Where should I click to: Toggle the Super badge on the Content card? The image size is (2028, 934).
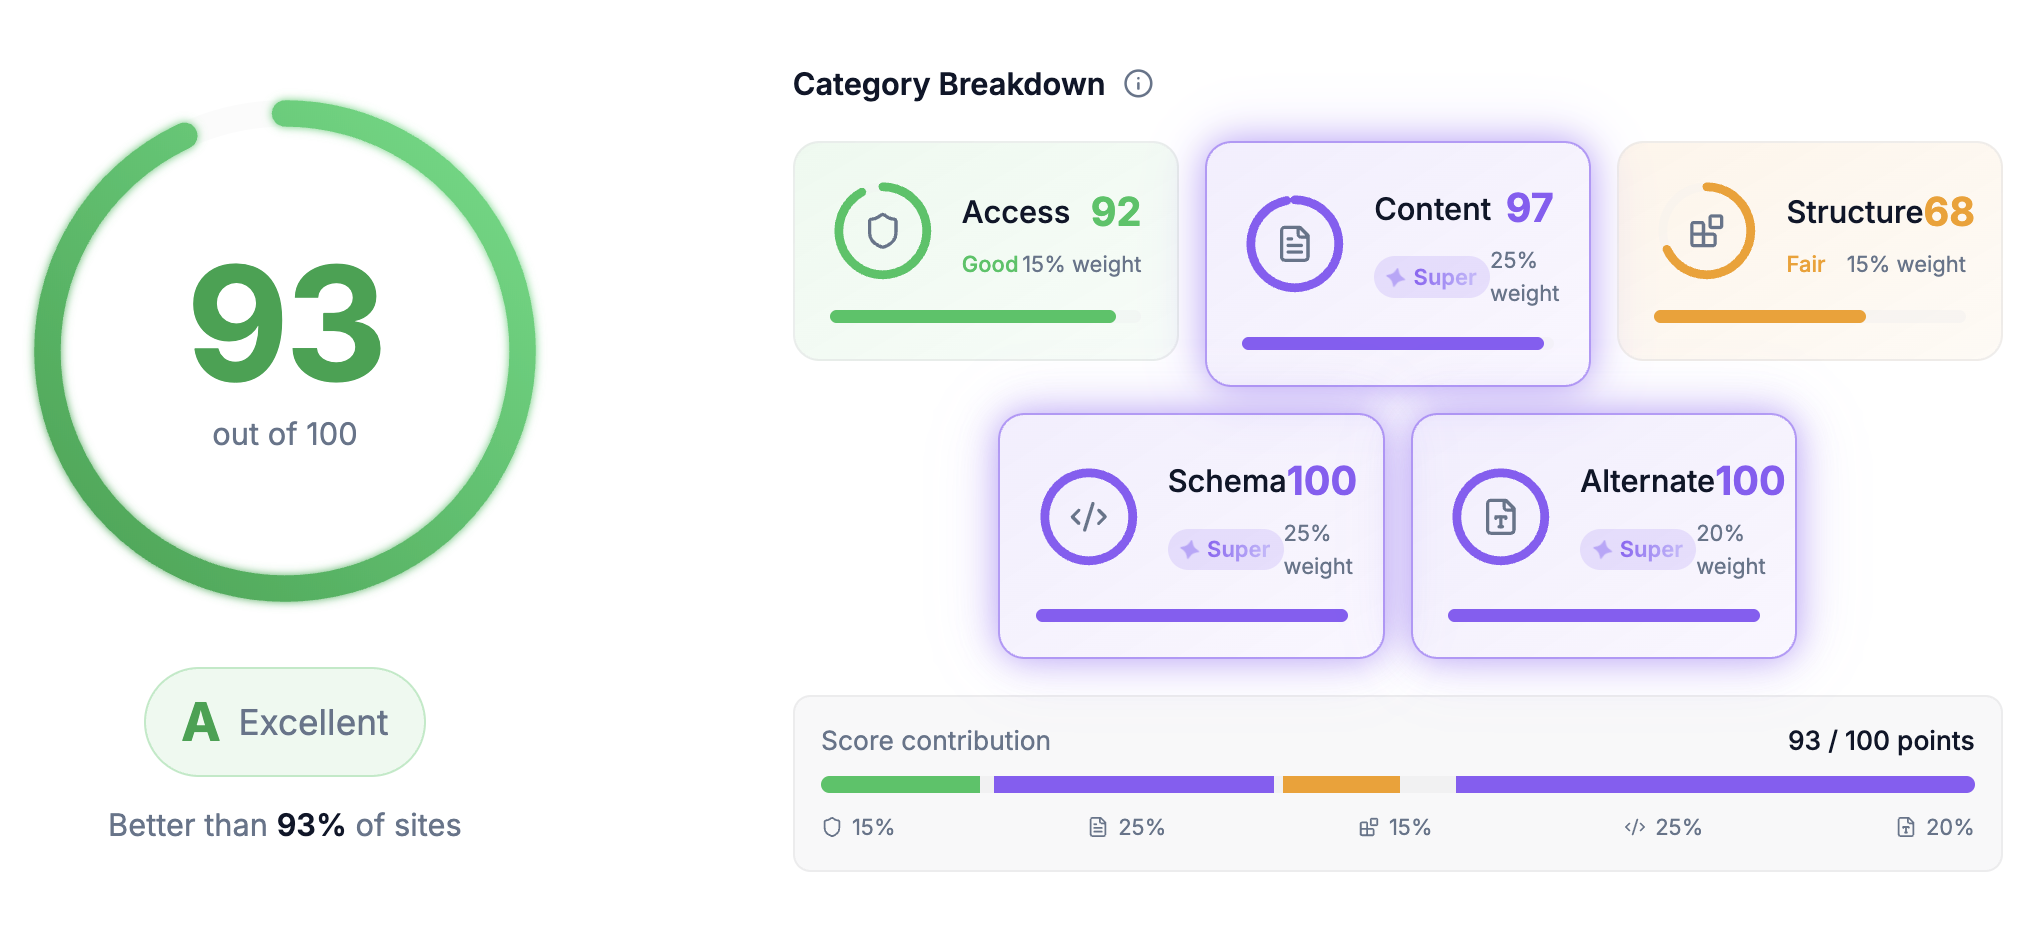click(x=1430, y=277)
